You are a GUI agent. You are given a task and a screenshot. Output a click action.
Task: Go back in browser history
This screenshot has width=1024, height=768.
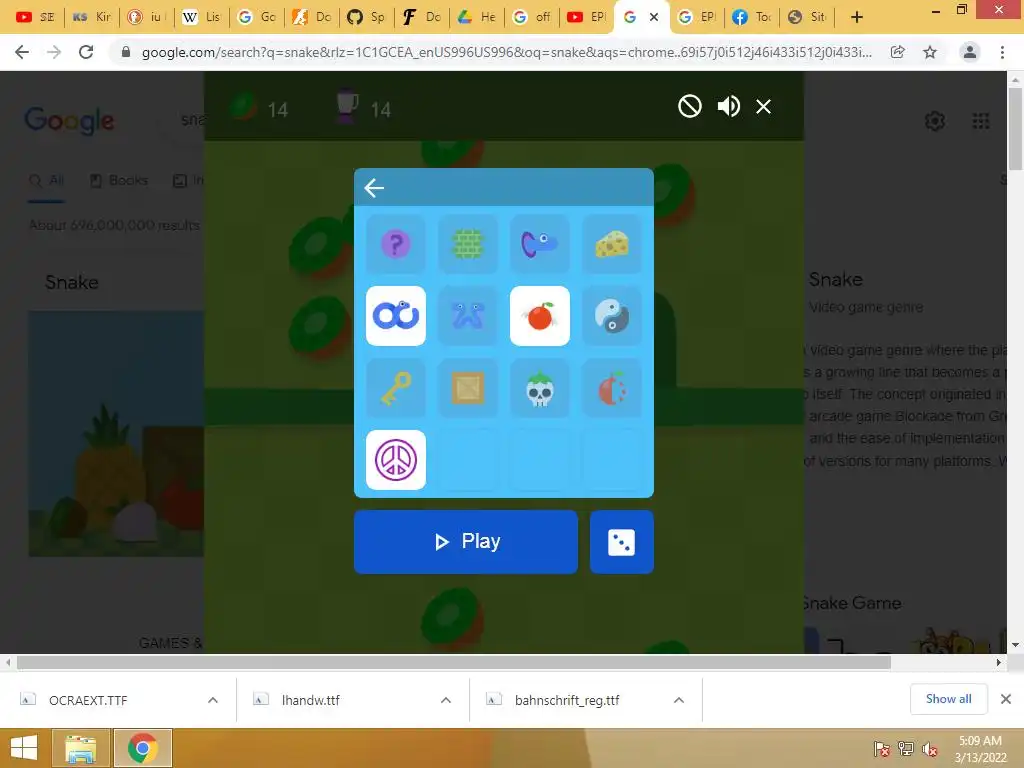pos(22,52)
